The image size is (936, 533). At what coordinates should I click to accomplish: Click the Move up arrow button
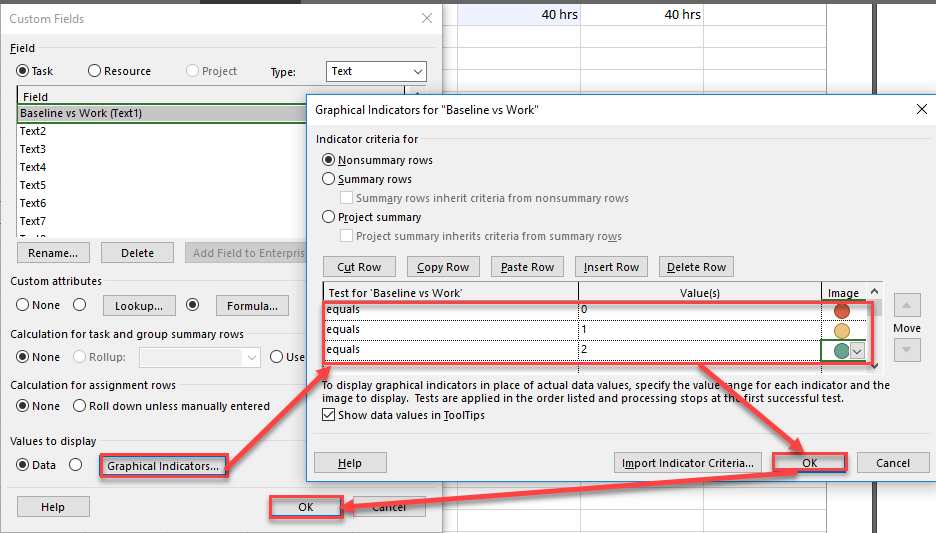(x=905, y=306)
